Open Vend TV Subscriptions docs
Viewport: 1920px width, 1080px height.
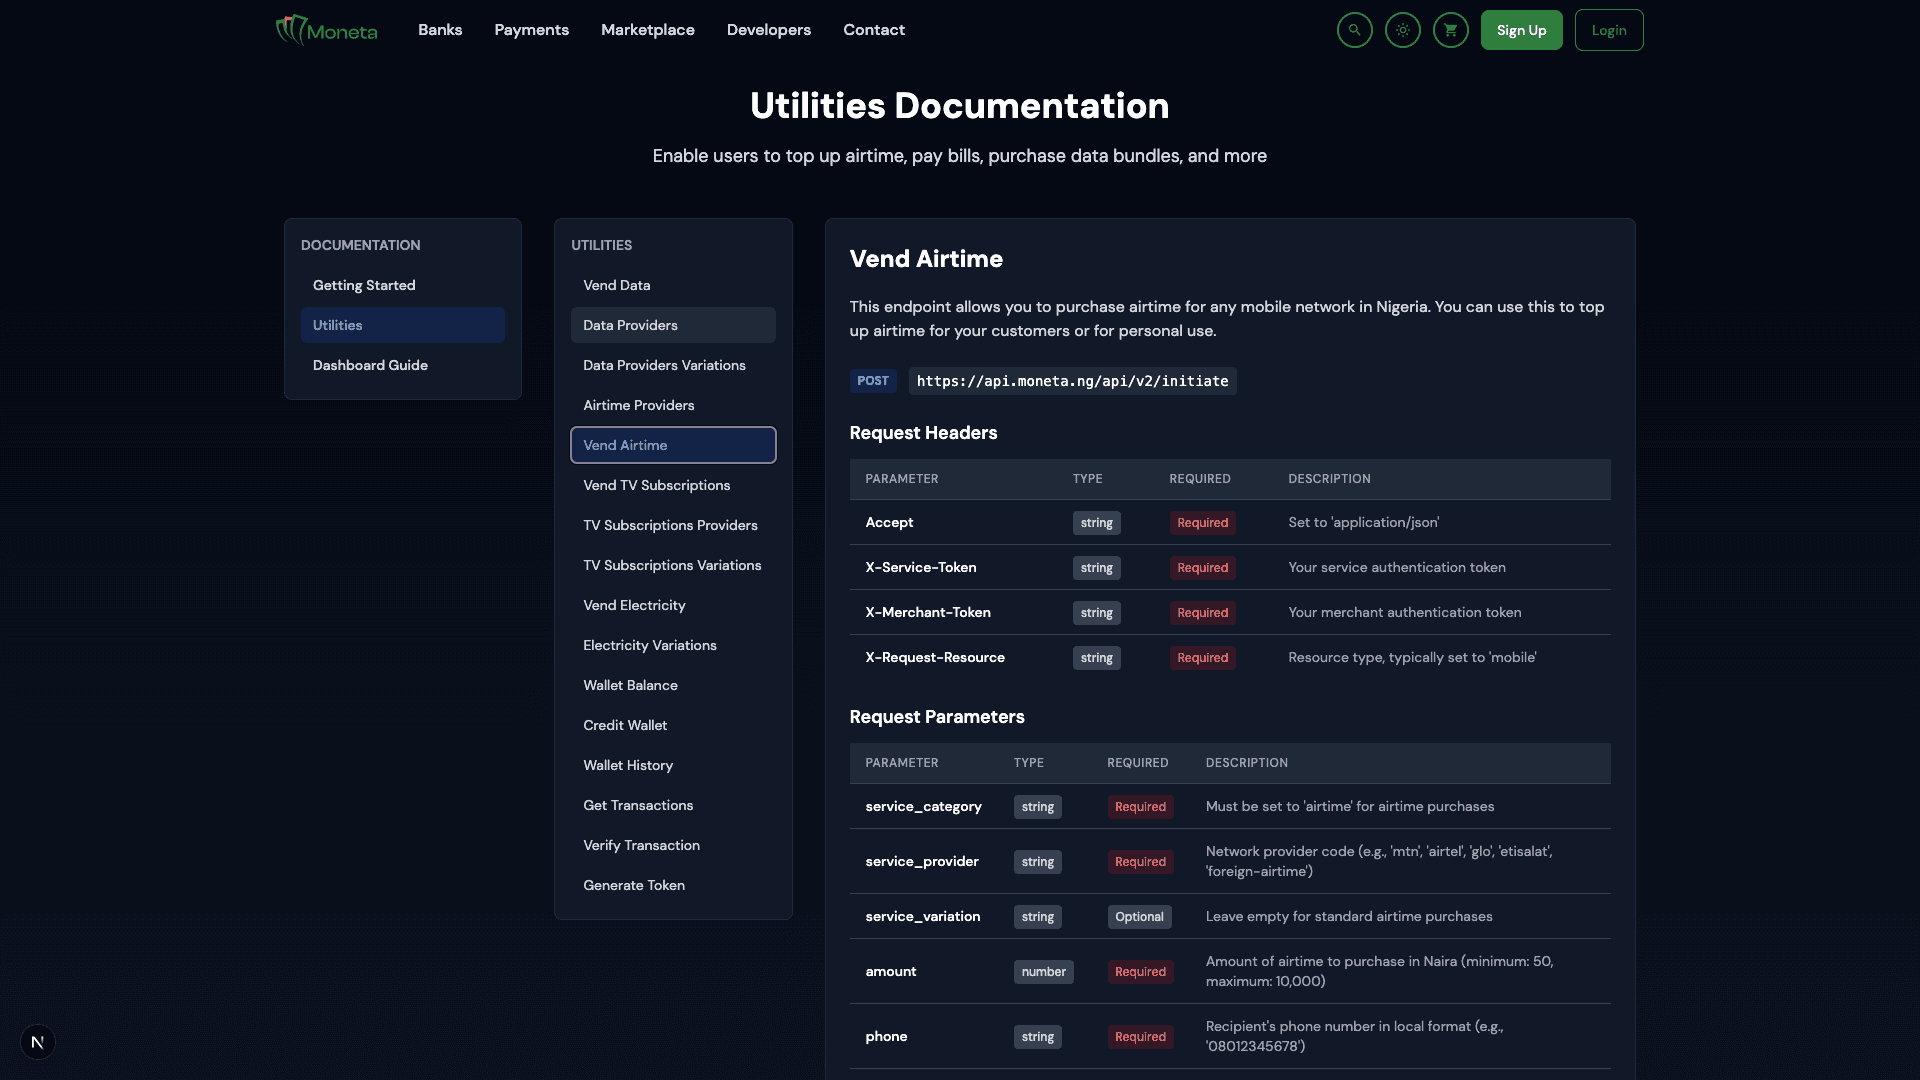(x=673, y=485)
